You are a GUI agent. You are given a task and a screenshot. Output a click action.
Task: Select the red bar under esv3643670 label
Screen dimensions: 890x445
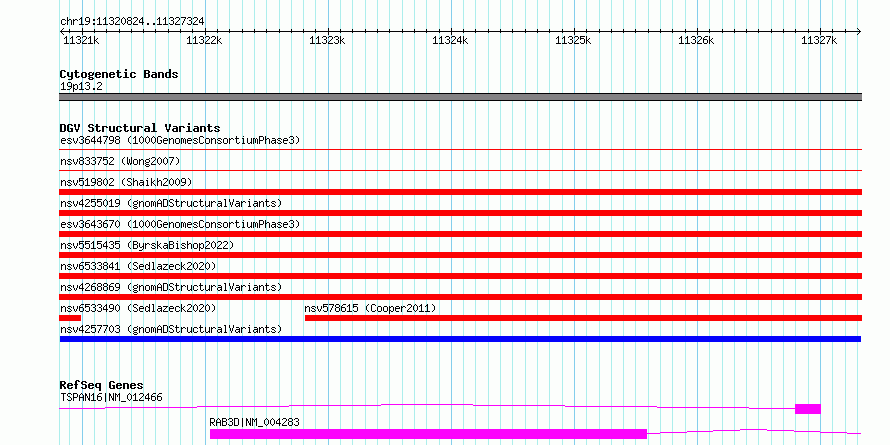point(460,234)
